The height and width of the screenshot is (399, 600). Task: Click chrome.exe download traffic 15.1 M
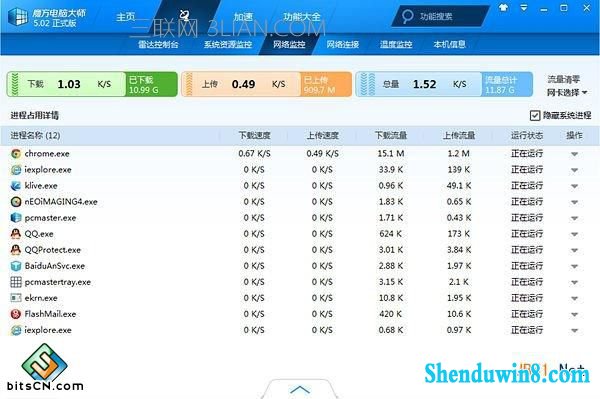coord(391,154)
